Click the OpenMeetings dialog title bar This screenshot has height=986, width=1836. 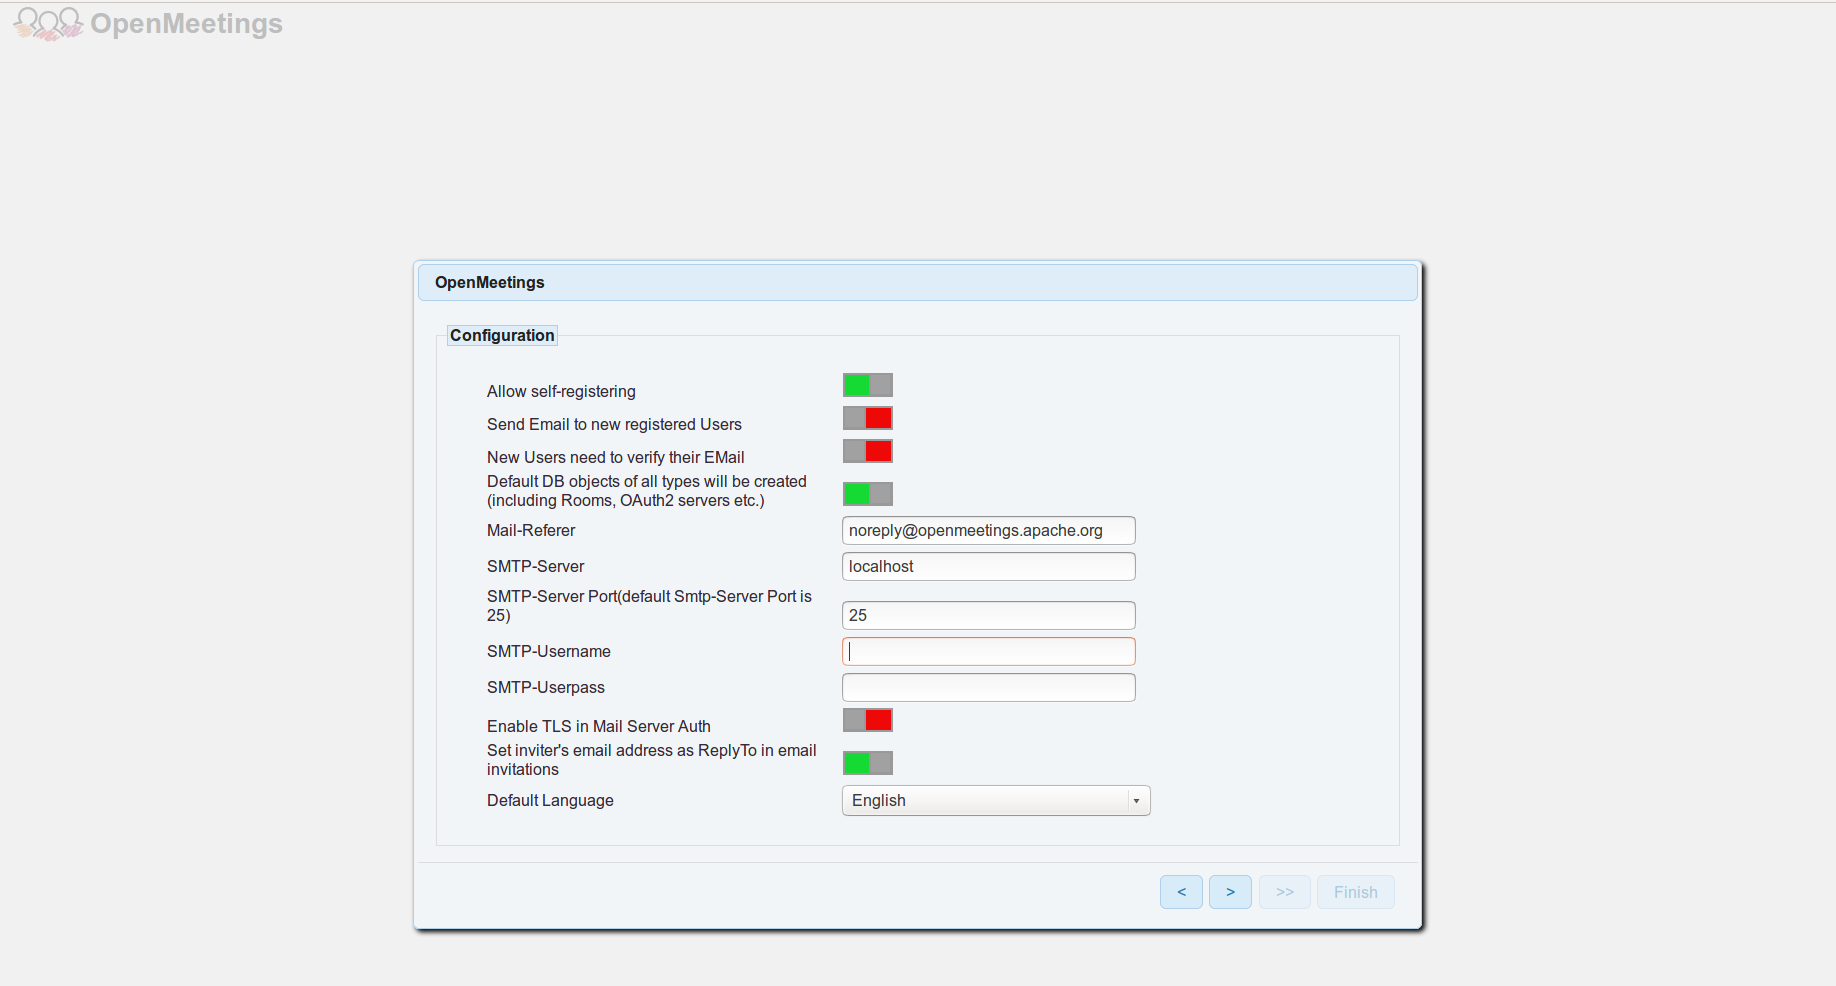coord(918,282)
